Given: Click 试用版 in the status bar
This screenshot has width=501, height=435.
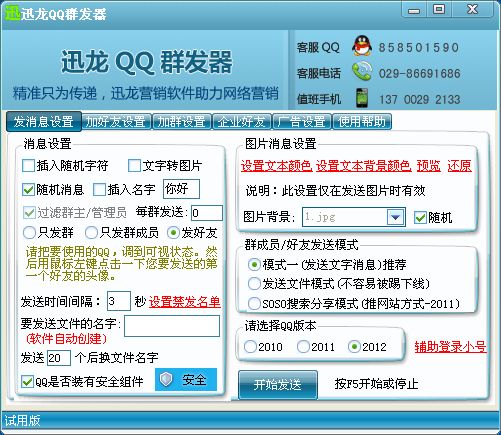Looking at the screenshot, I should 22,420.
